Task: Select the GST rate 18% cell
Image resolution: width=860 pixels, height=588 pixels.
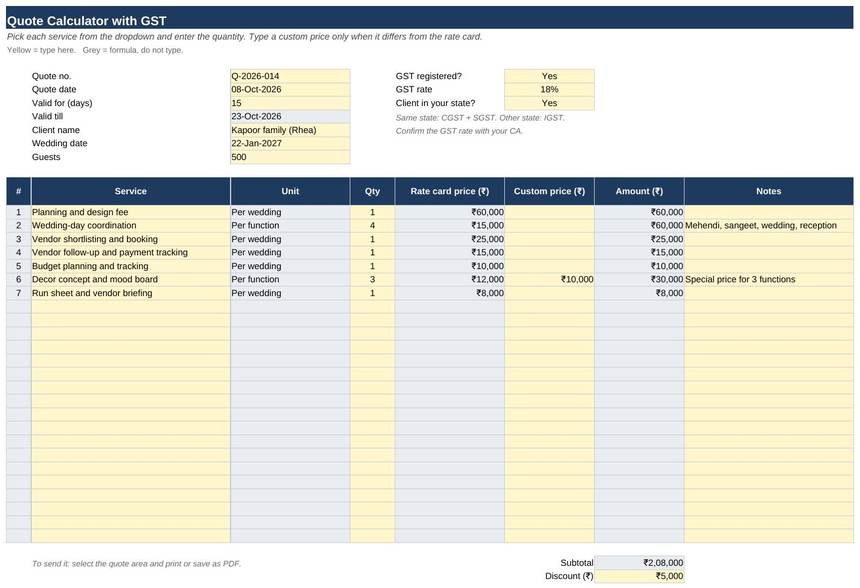Action: point(549,89)
